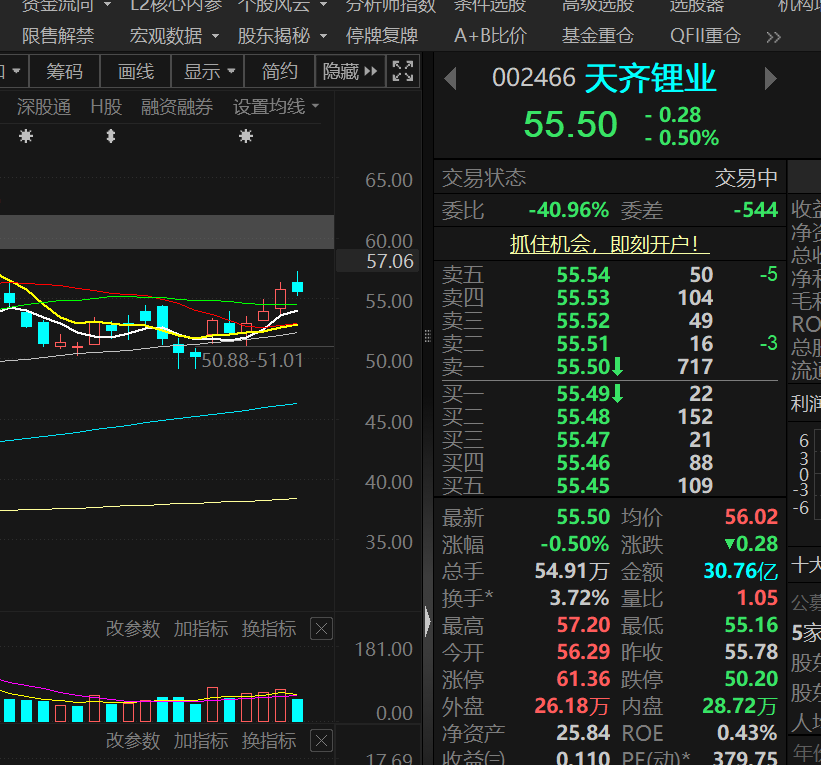Click 换指标 in the bottom indicator panel

(x=269, y=741)
